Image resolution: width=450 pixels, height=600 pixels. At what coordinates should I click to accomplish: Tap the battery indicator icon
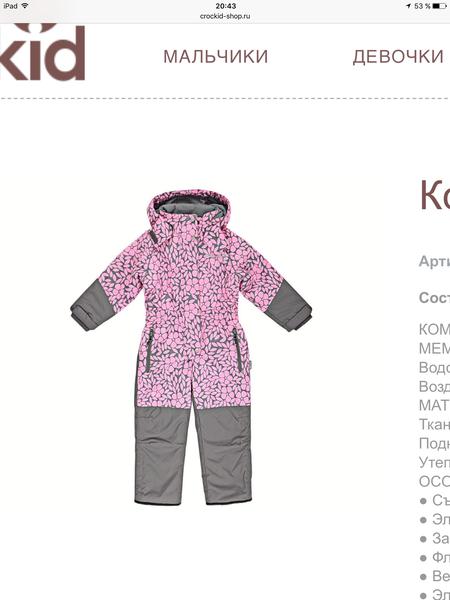439,6
